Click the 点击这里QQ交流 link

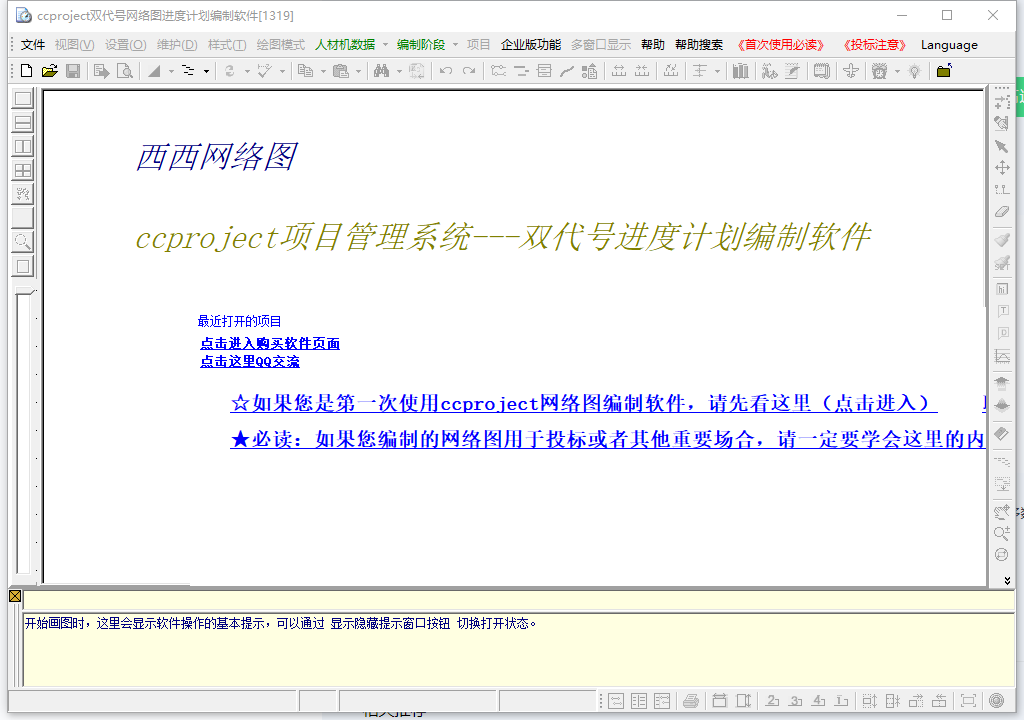tap(250, 362)
